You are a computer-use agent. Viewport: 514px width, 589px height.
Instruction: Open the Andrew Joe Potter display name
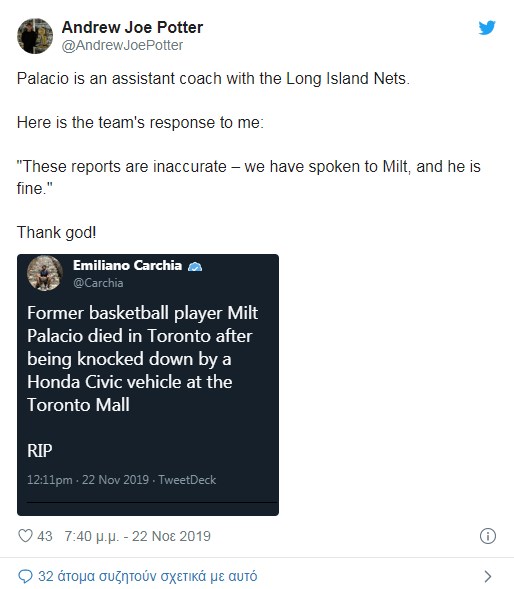coord(132,27)
